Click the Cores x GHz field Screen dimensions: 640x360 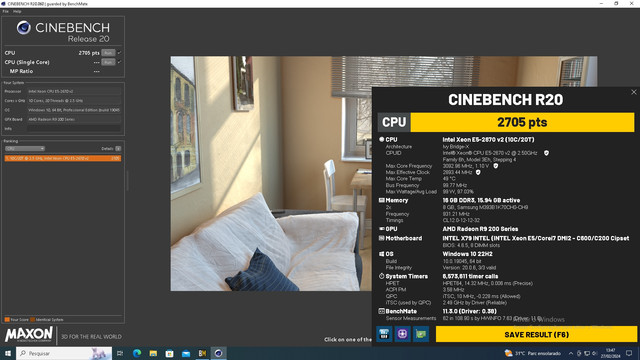pyautogui.click(x=74, y=100)
